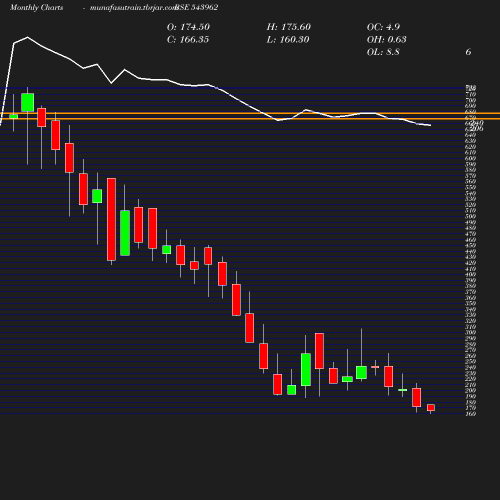Click the "OH: 0.63" reading
This screenshot has height=500, width=500.
387,40
